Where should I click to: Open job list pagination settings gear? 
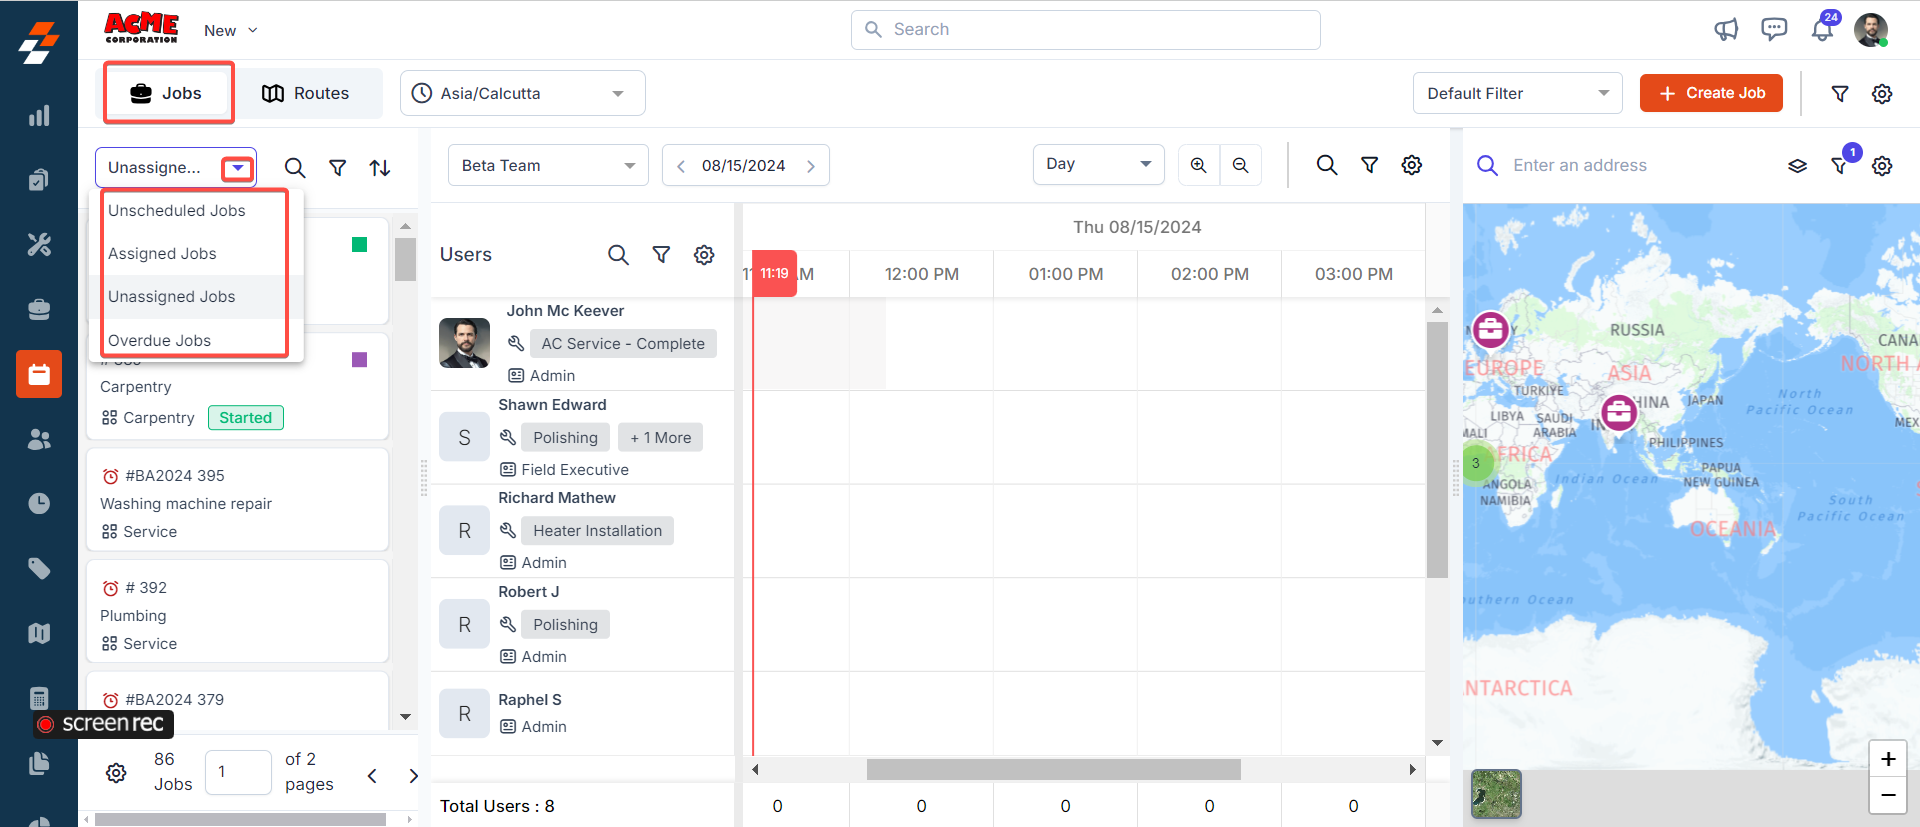116,773
